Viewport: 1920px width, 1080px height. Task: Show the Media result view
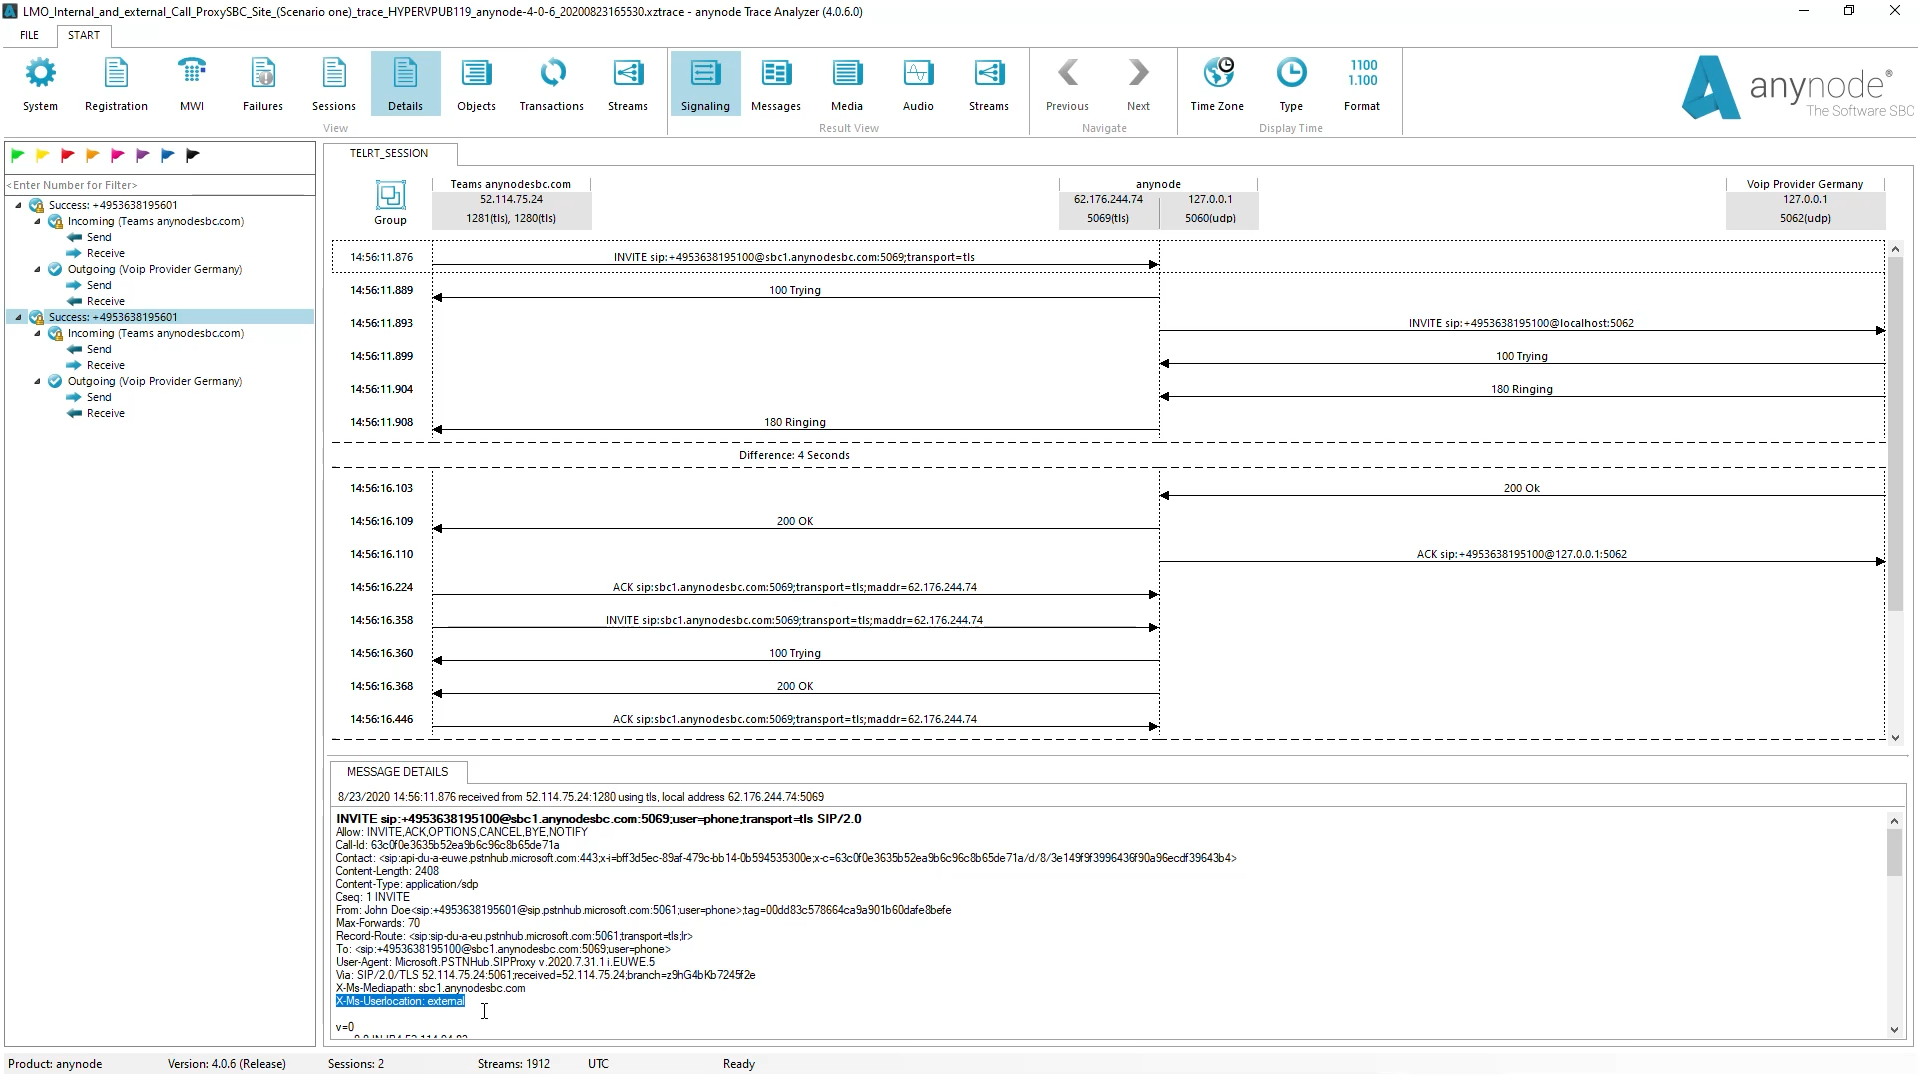click(847, 84)
